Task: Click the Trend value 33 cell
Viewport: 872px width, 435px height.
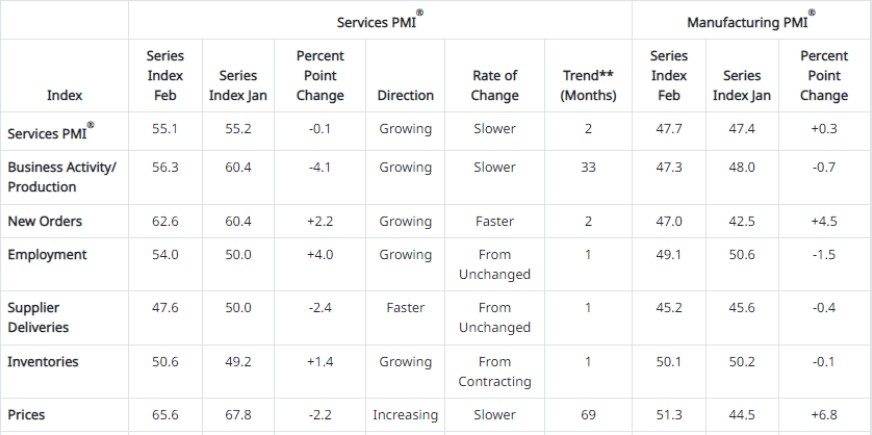Action: (588, 168)
